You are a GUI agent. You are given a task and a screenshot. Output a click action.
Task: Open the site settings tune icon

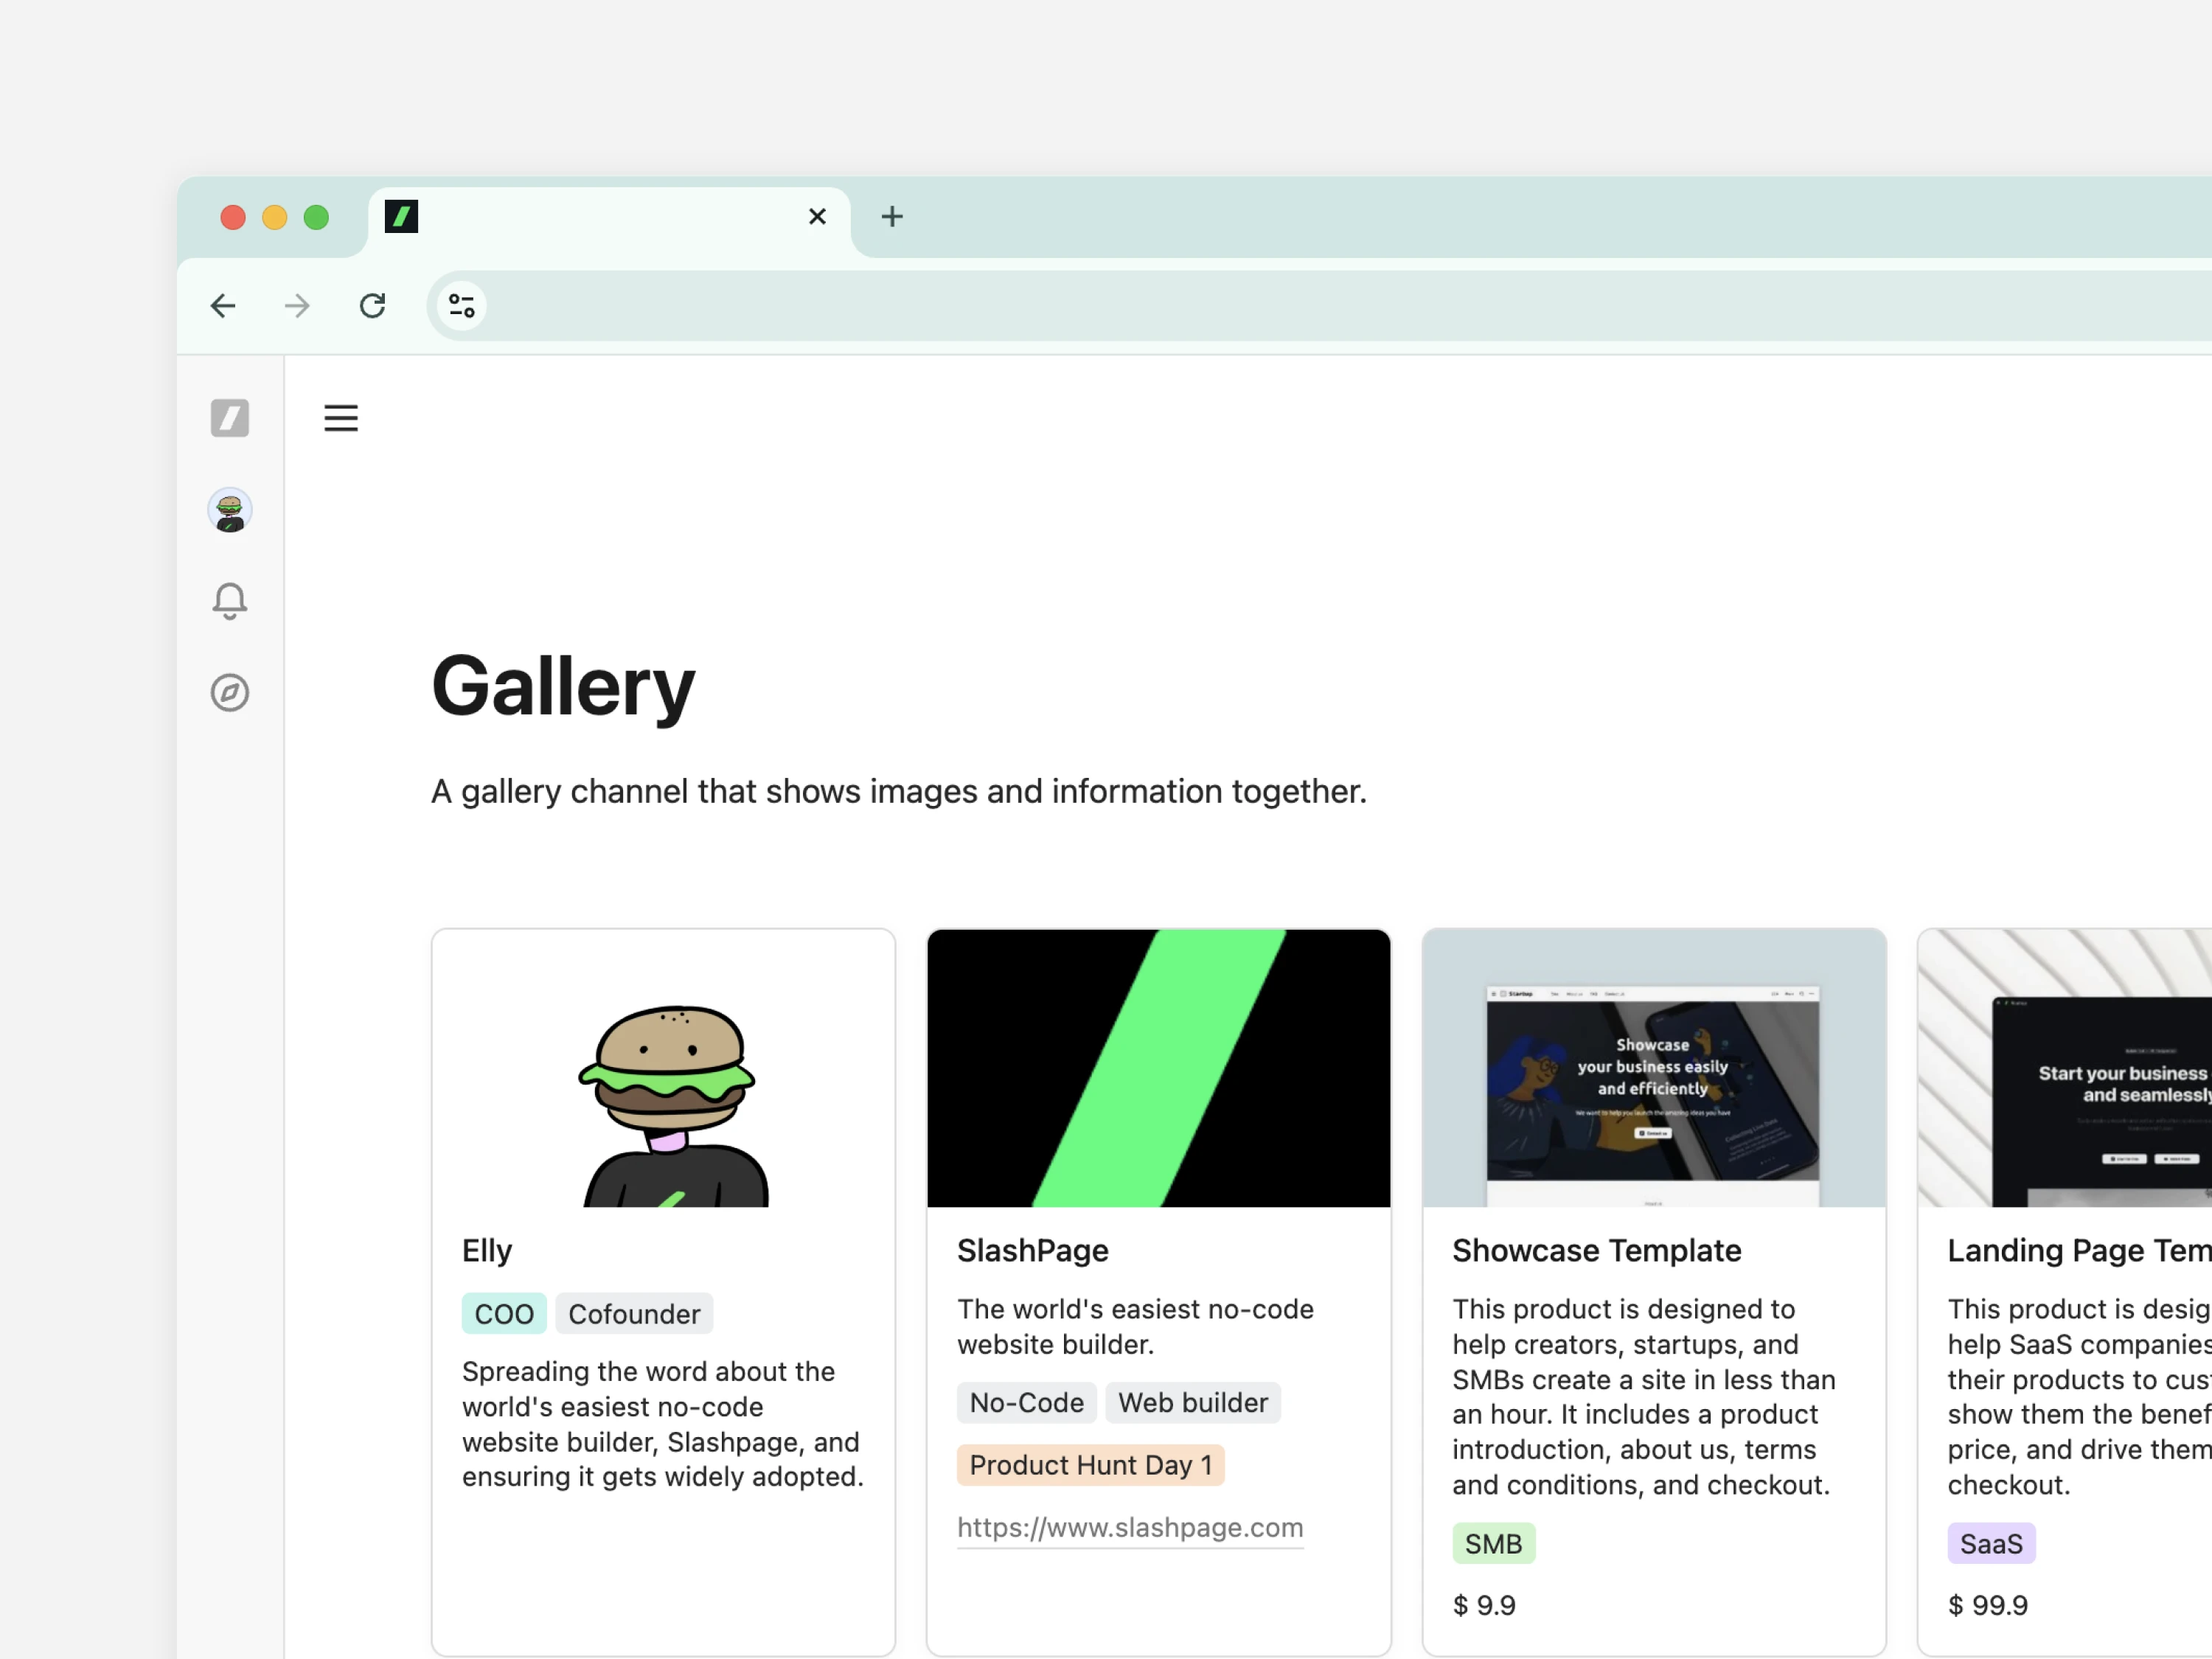pos(461,305)
